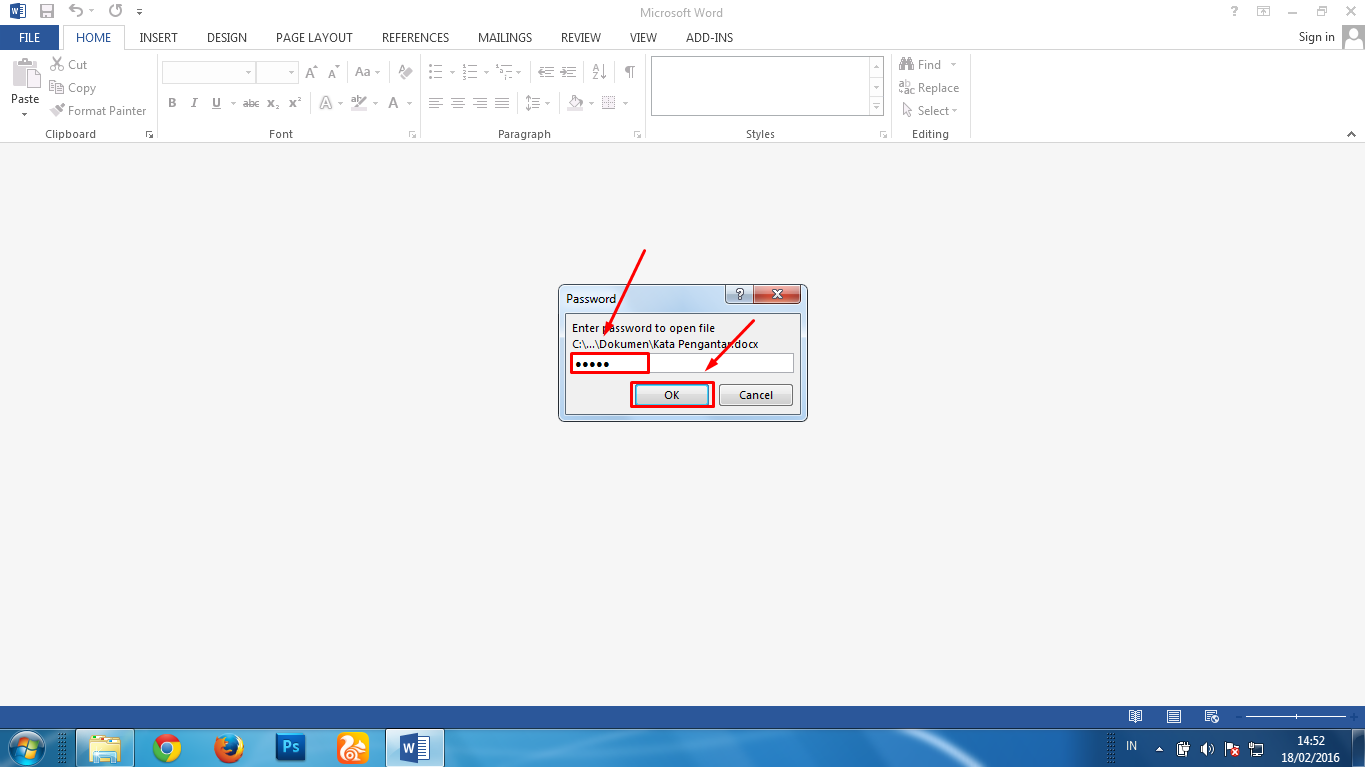1365x767 pixels.
Task: Click the Paste icon
Action: coord(25,73)
